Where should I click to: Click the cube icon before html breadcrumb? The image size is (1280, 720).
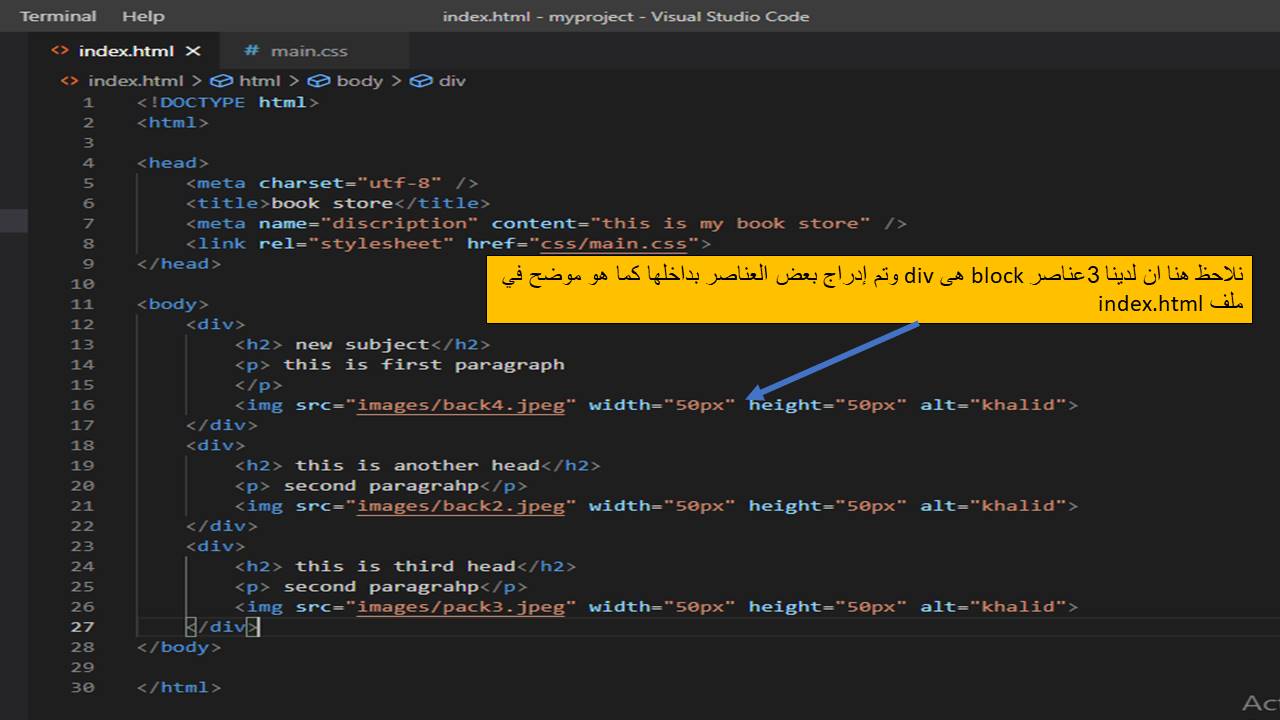221,81
